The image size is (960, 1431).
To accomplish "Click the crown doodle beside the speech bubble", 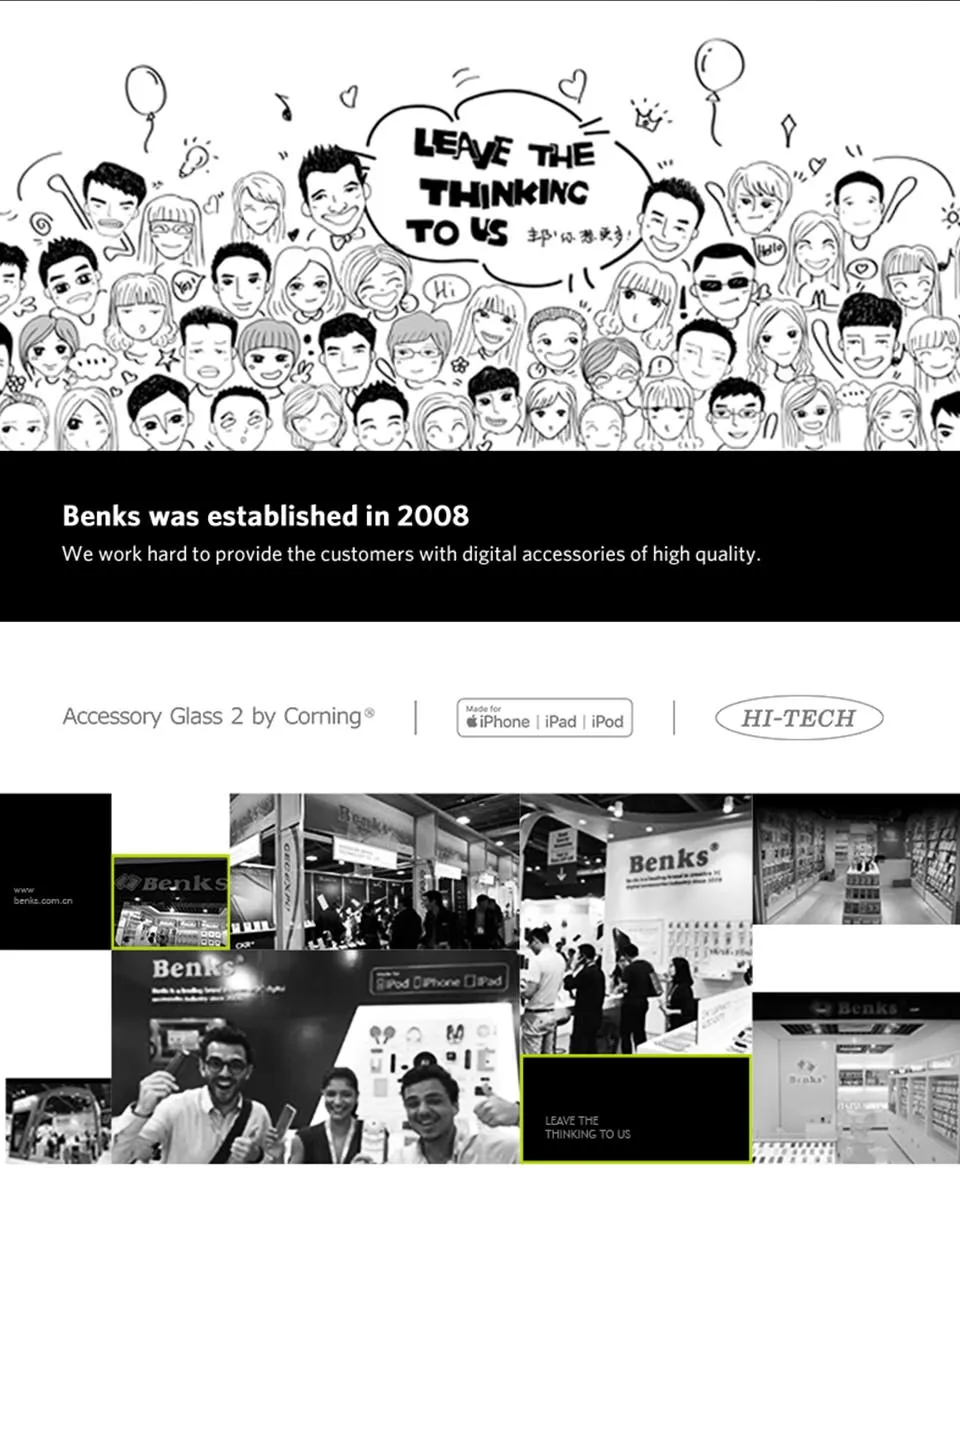I will tap(651, 117).
